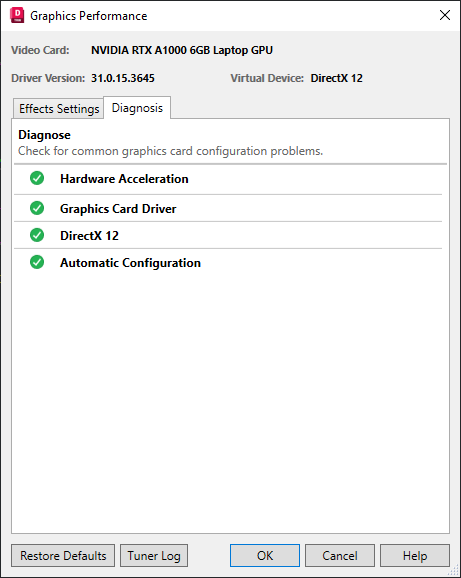Click the Automatic Configuration green check icon
The width and height of the screenshot is (461, 578).
pyautogui.click(x=37, y=262)
